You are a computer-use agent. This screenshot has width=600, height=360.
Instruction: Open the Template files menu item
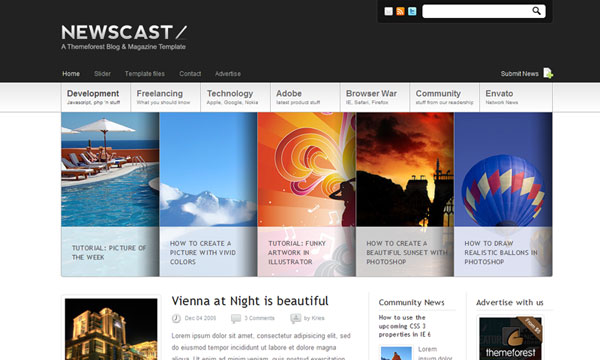tap(145, 74)
